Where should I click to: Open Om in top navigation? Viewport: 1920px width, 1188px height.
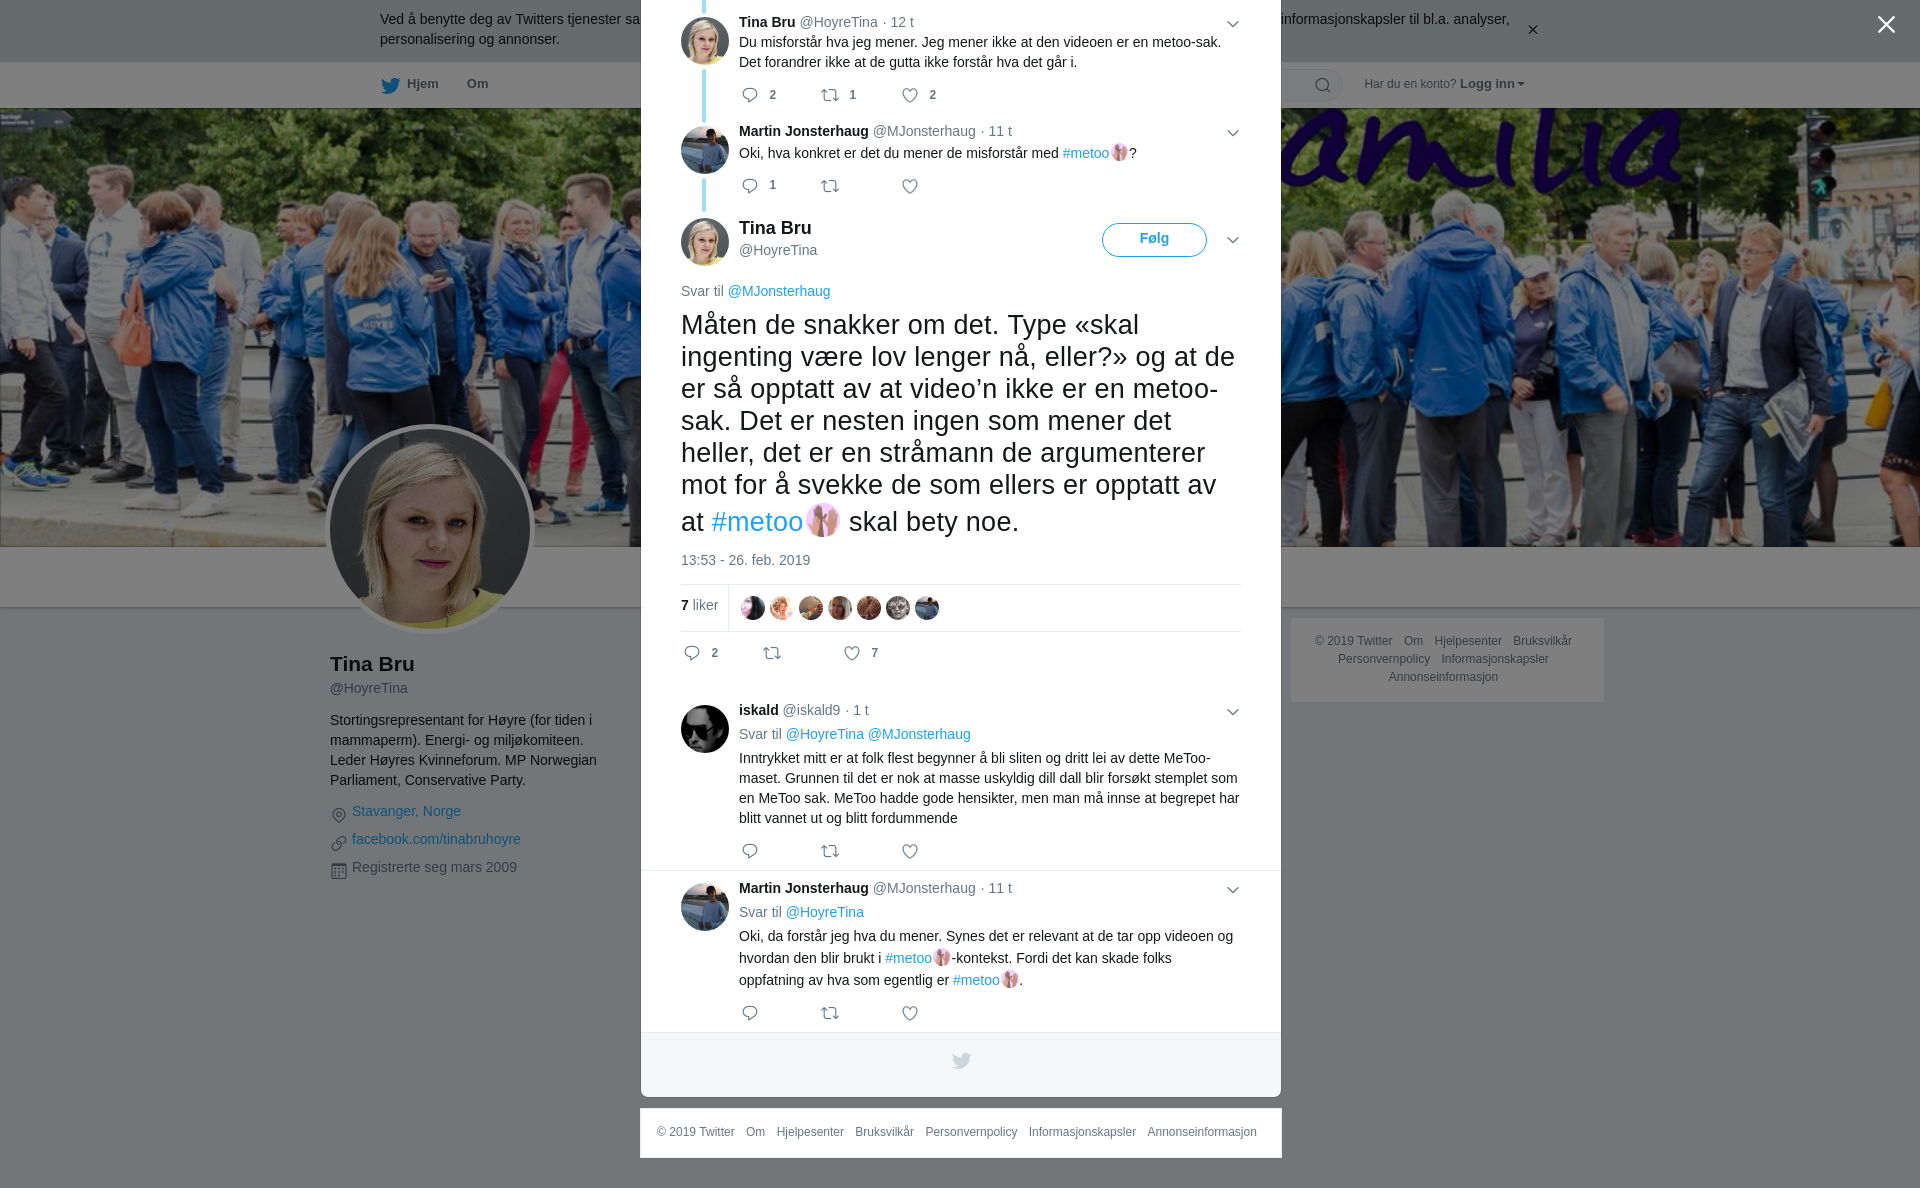pos(477,84)
